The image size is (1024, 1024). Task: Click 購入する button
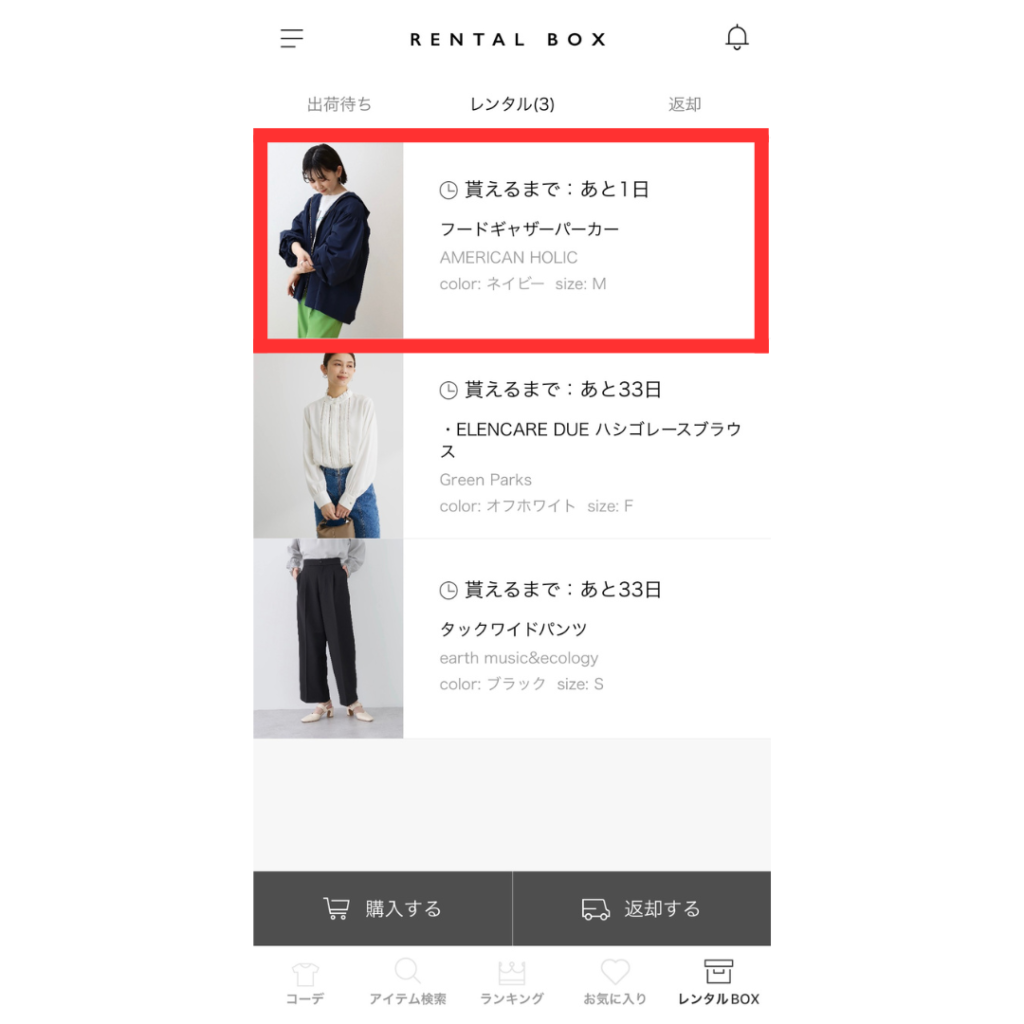[x=383, y=908]
